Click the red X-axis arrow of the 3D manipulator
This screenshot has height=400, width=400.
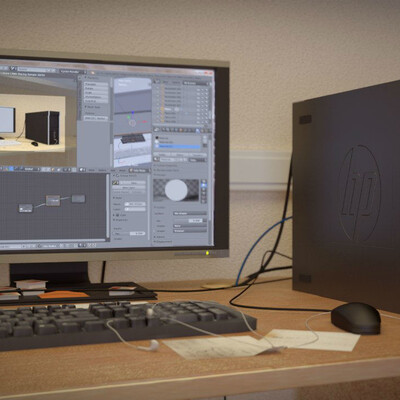(144, 122)
